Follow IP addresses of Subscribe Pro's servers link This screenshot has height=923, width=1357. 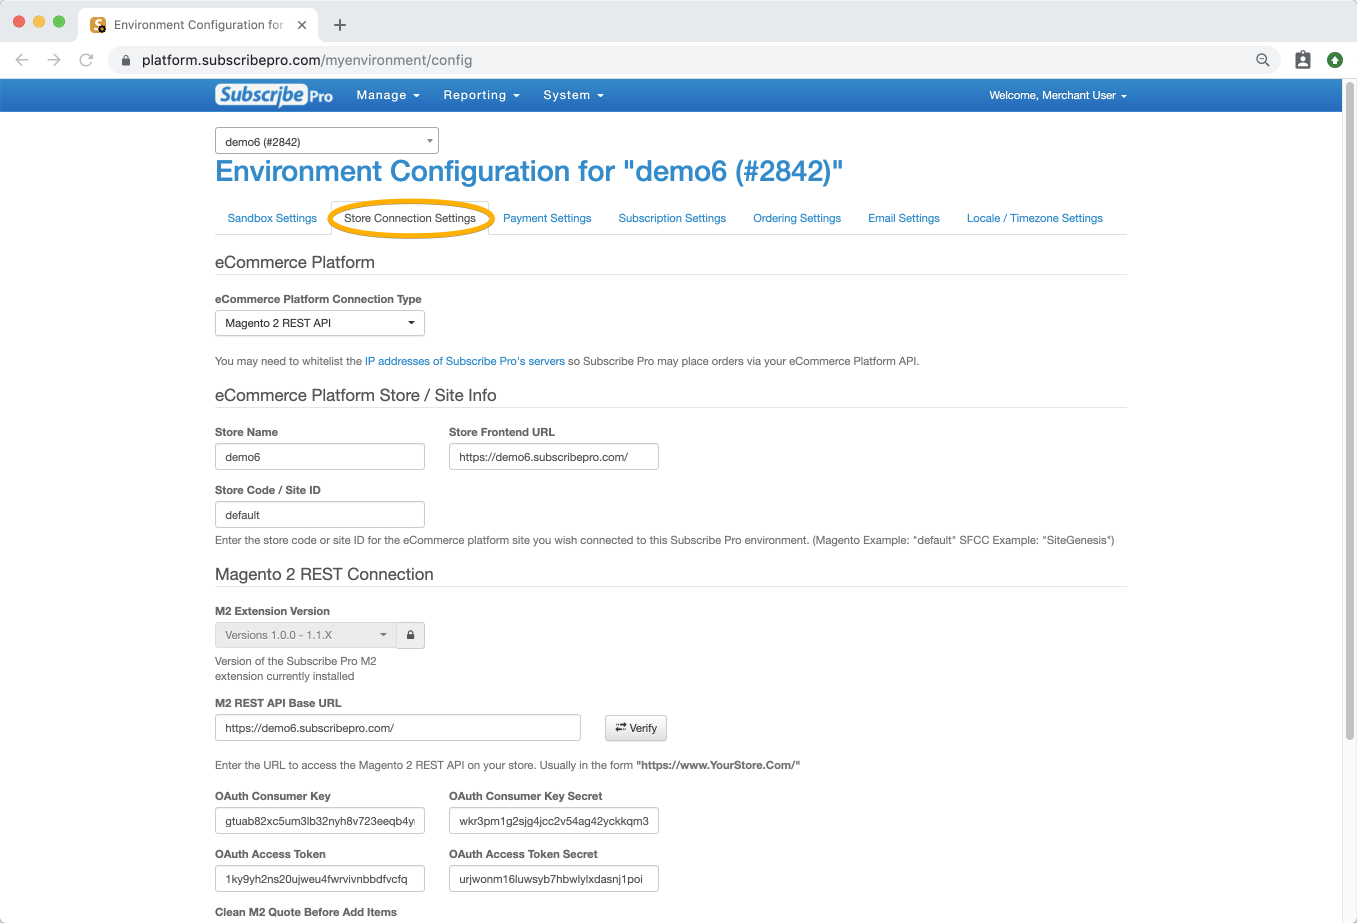[x=465, y=361]
